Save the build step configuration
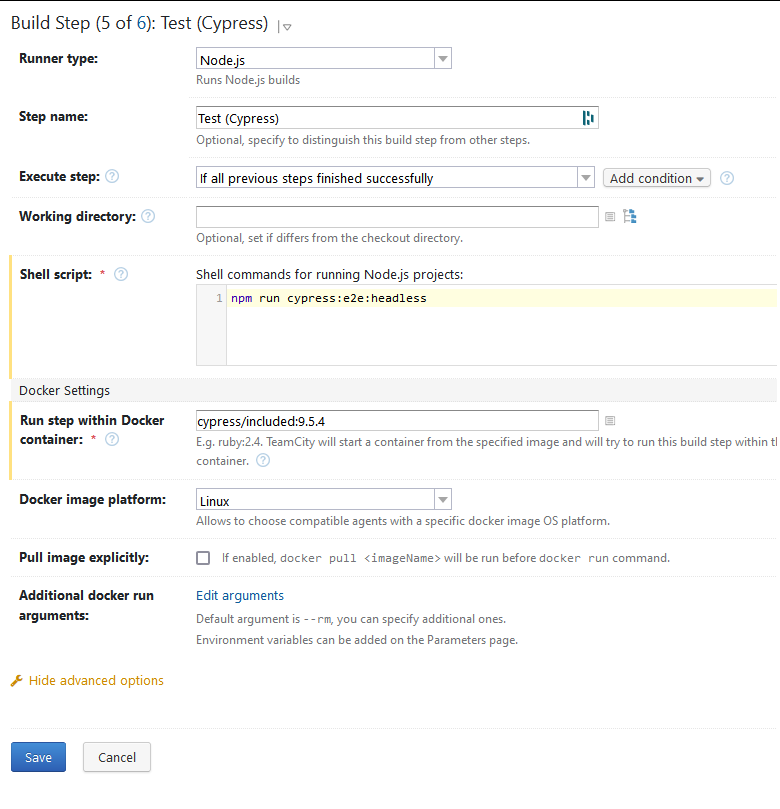780x809 pixels. click(38, 757)
